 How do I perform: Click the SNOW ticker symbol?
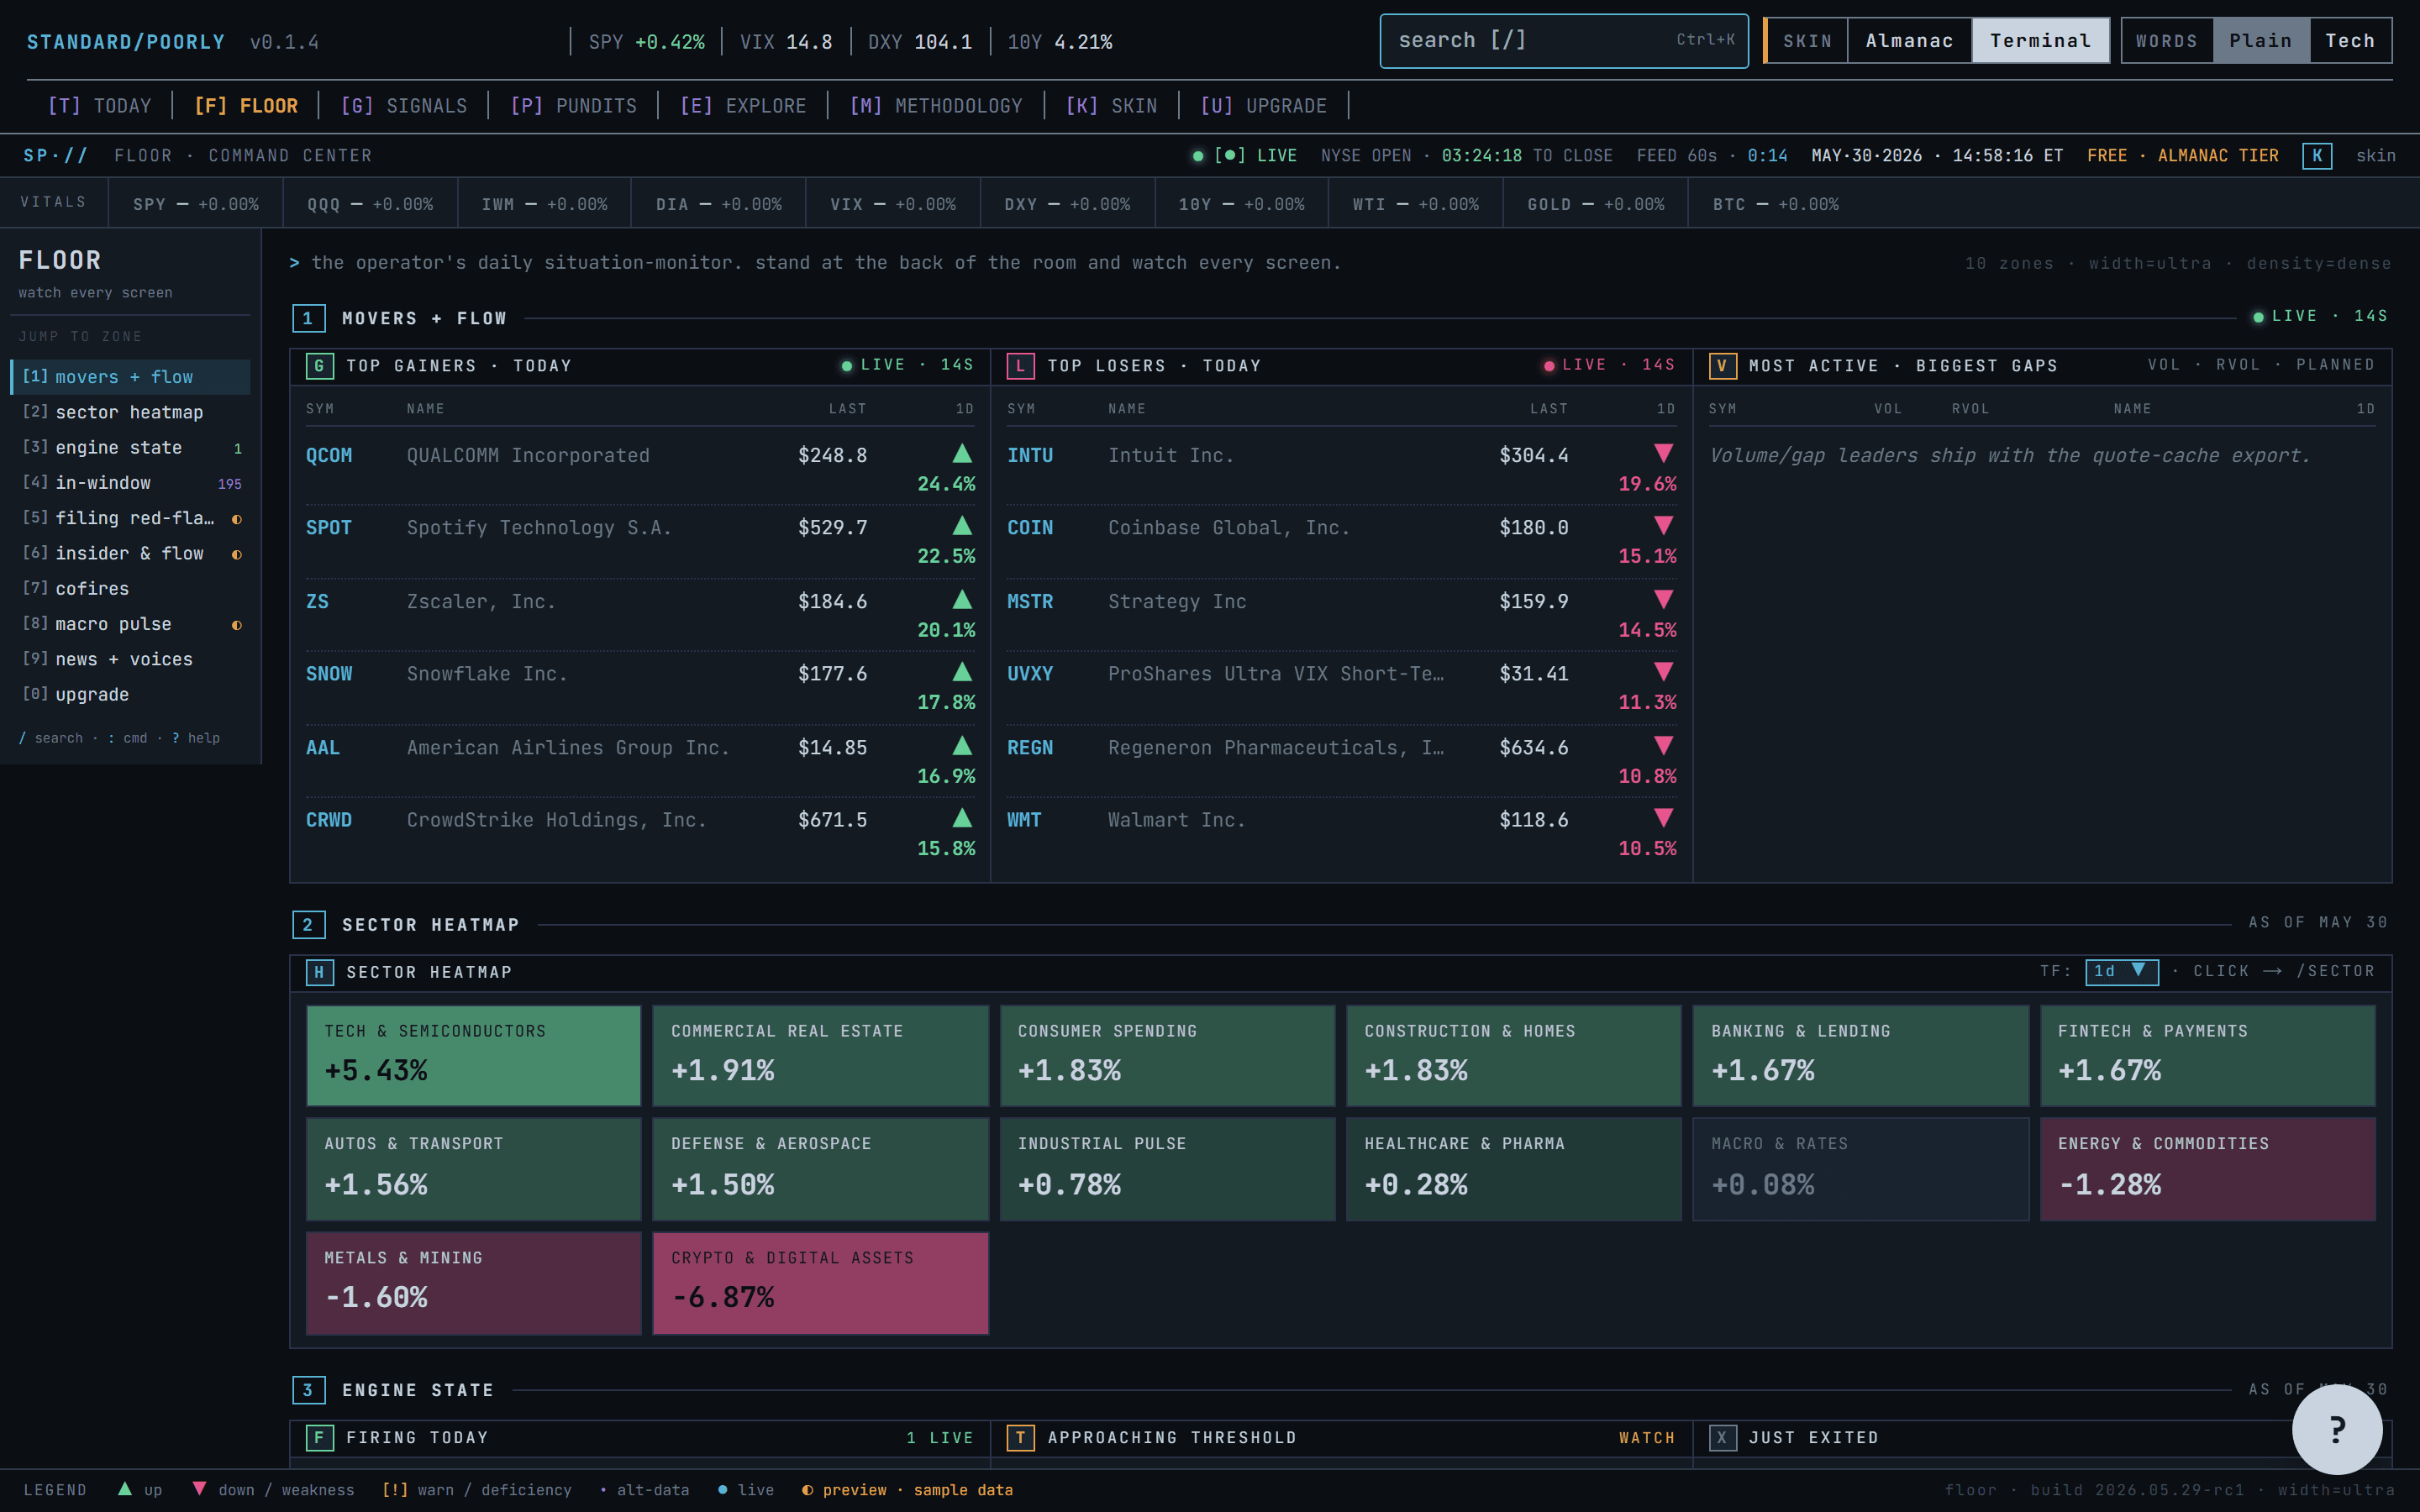(x=329, y=674)
